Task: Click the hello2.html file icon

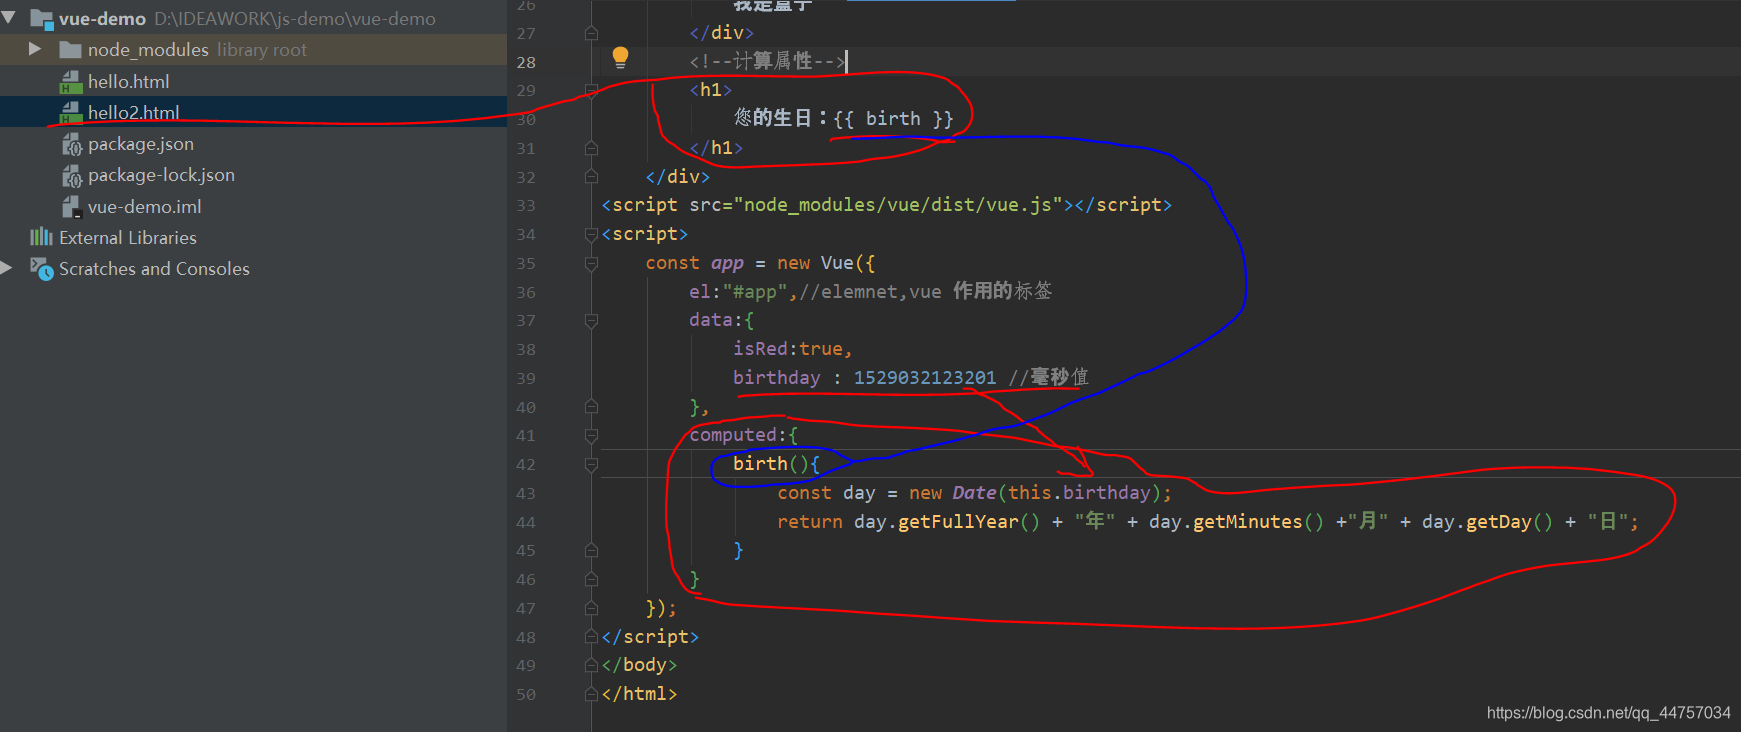Action: 71,112
